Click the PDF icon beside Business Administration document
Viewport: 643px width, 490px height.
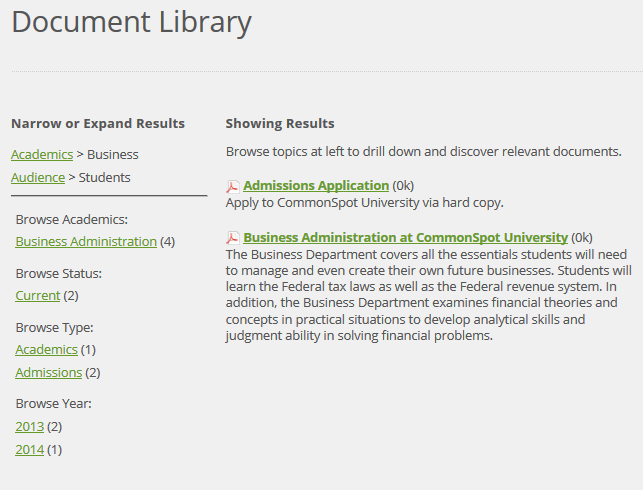233,238
